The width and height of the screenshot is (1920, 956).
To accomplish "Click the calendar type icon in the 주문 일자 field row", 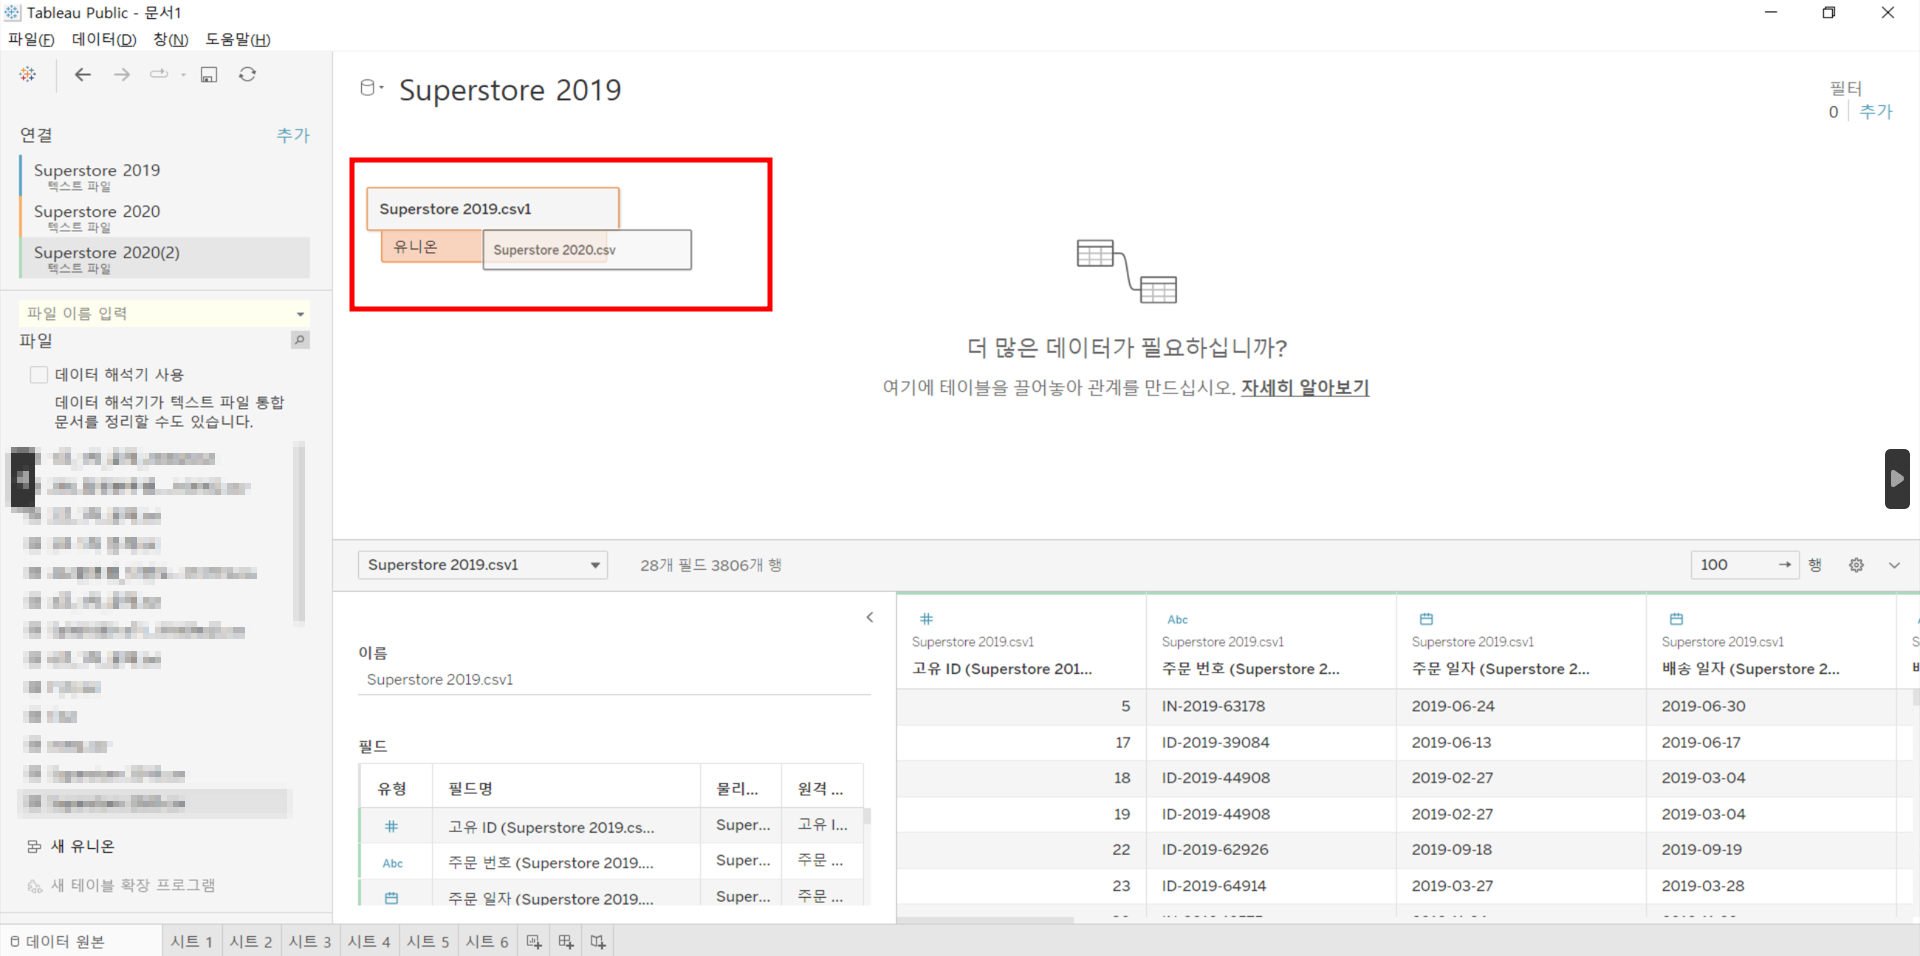I will [391, 898].
